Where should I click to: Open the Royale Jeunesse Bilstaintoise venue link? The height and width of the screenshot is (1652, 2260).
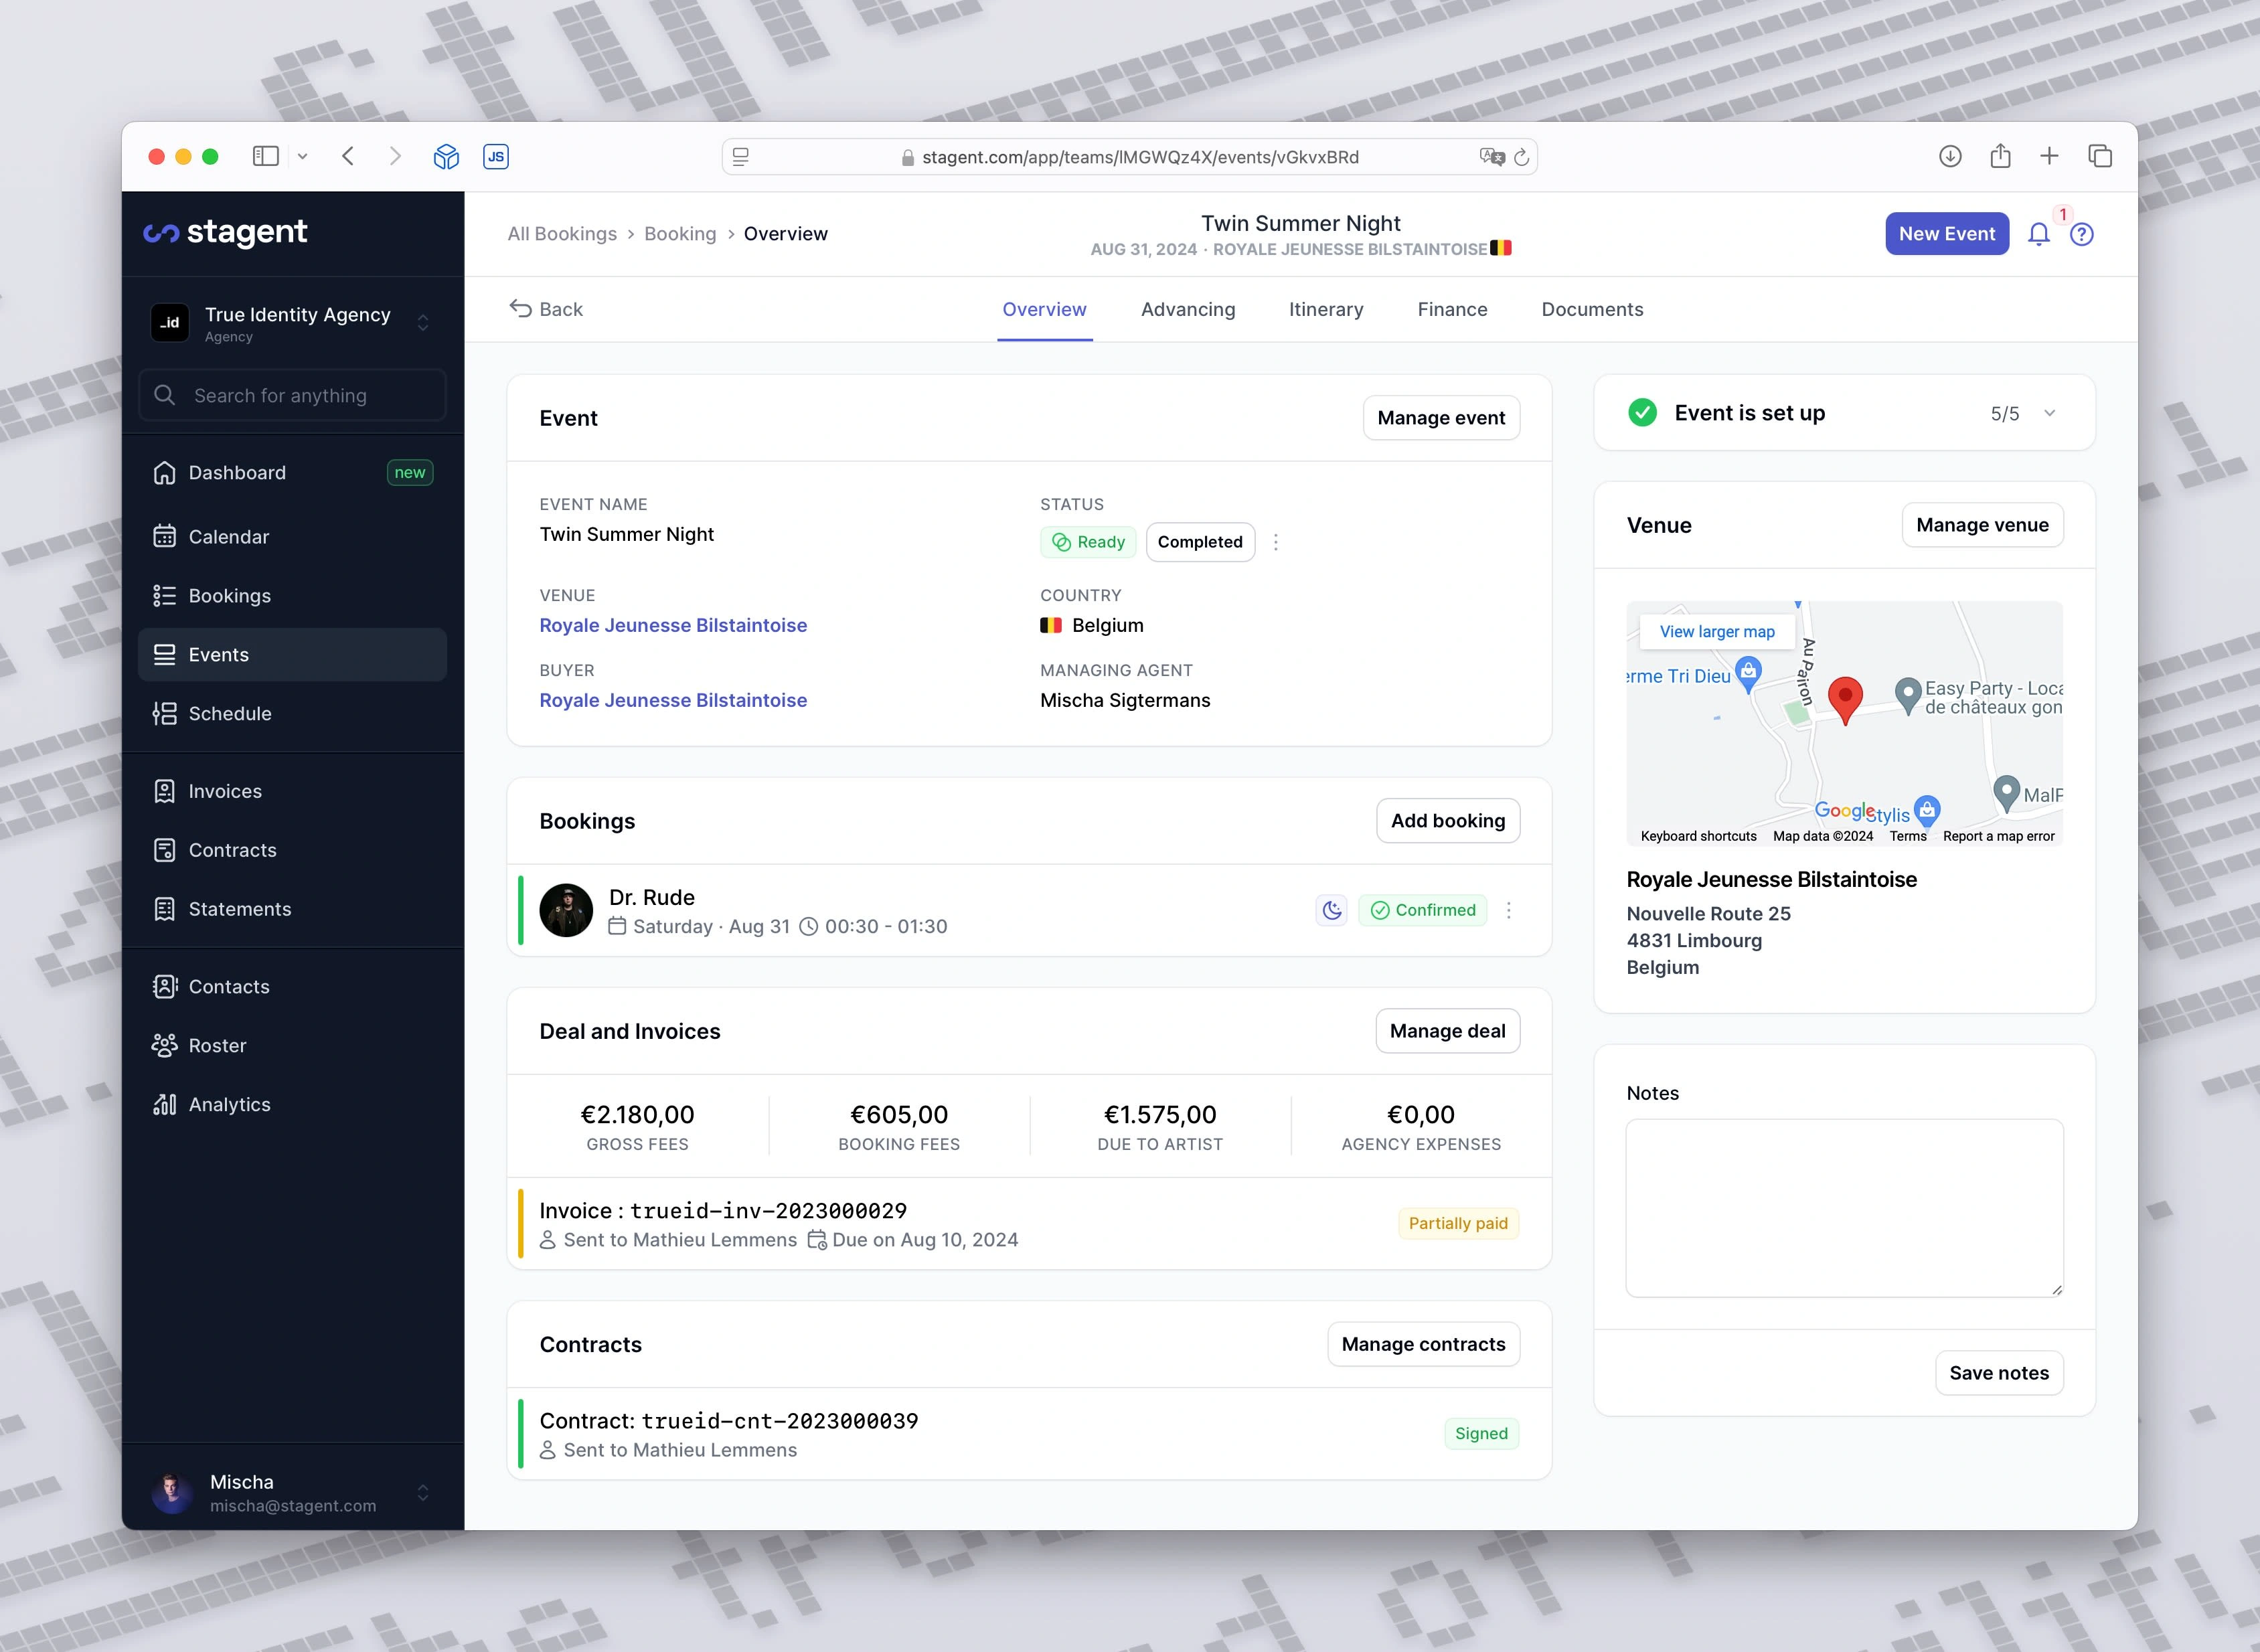pos(673,625)
